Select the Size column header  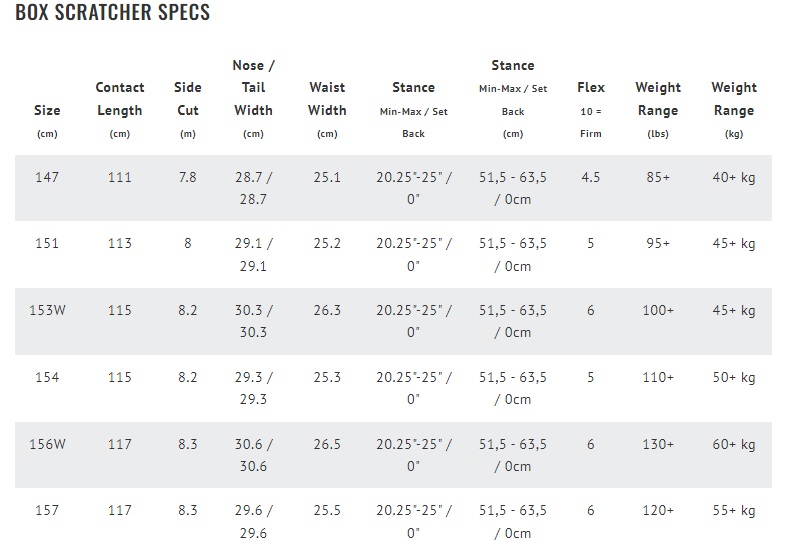tap(47, 121)
